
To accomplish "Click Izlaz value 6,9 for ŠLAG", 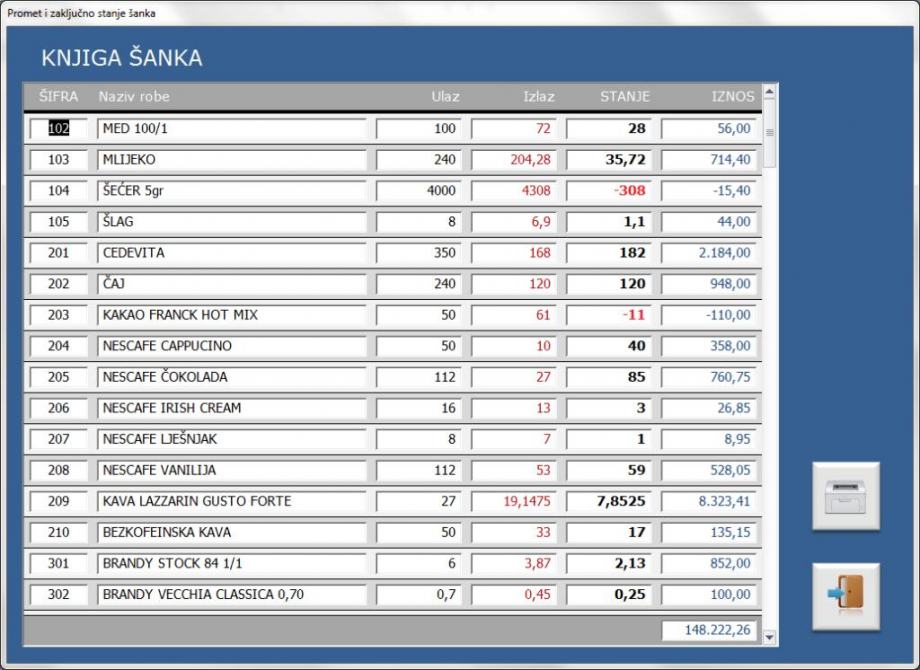I will pyautogui.click(x=513, y=222).
